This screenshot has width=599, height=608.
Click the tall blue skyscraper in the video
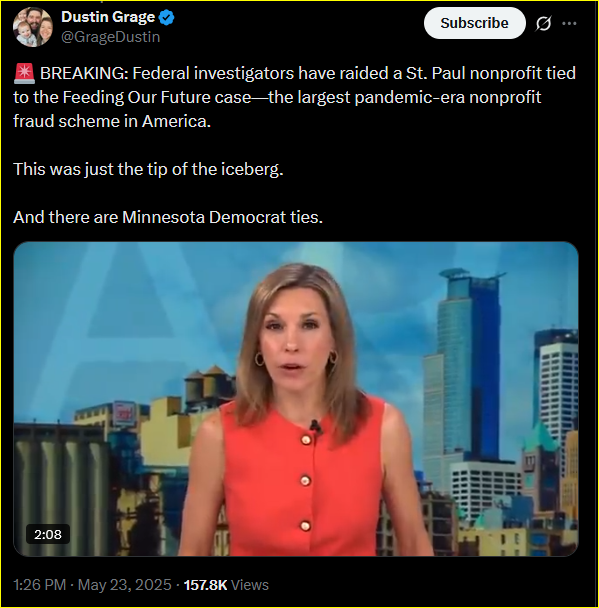pos(467,364)
